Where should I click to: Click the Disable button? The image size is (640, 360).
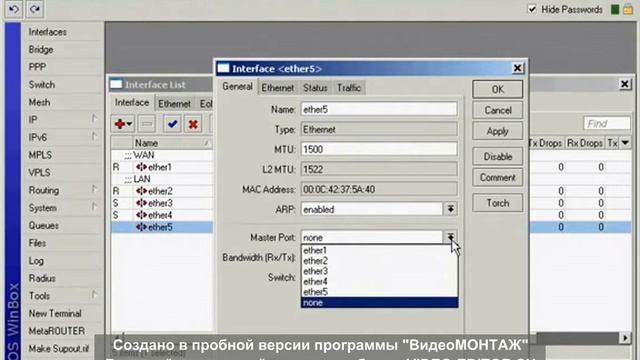[498, 157]
